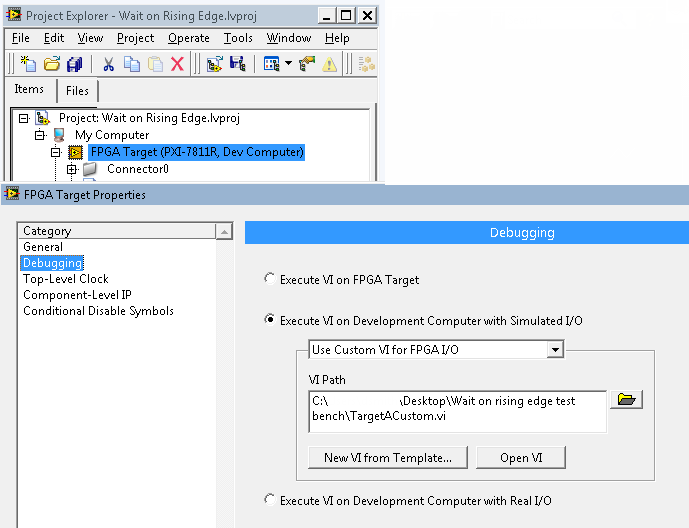689x528 pixels.
Task: Click the yellow warning triangle icon
Action: click(x=329, y=65)
